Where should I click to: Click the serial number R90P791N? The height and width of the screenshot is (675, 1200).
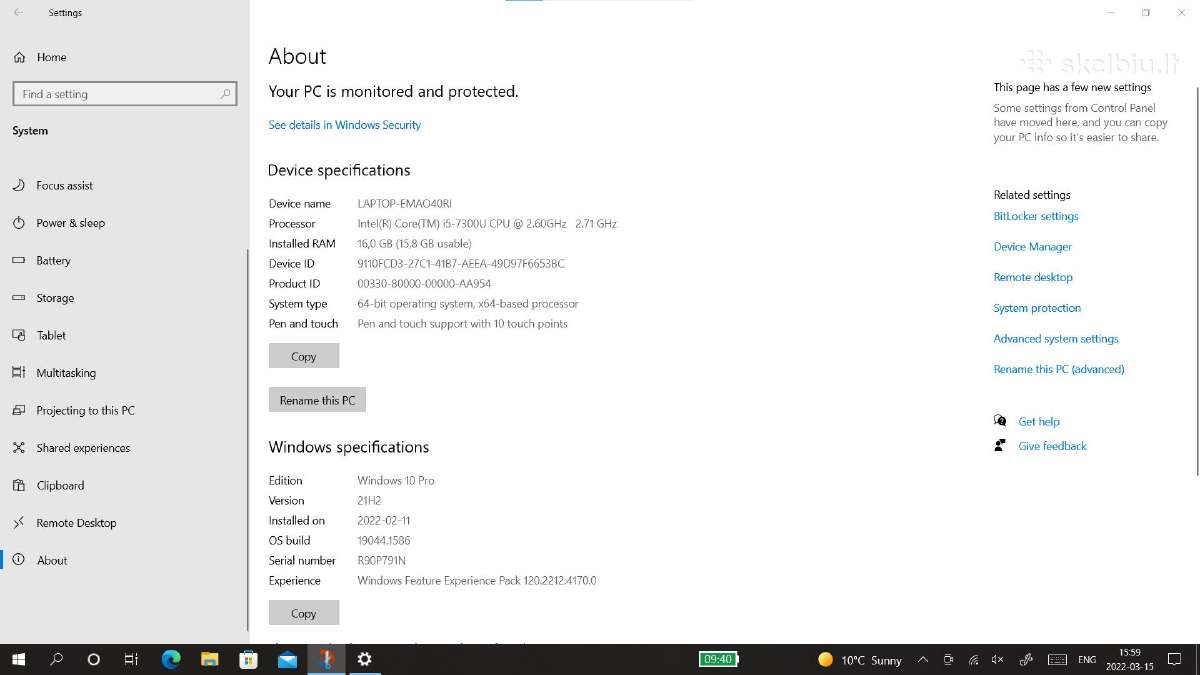pos(381,561)
